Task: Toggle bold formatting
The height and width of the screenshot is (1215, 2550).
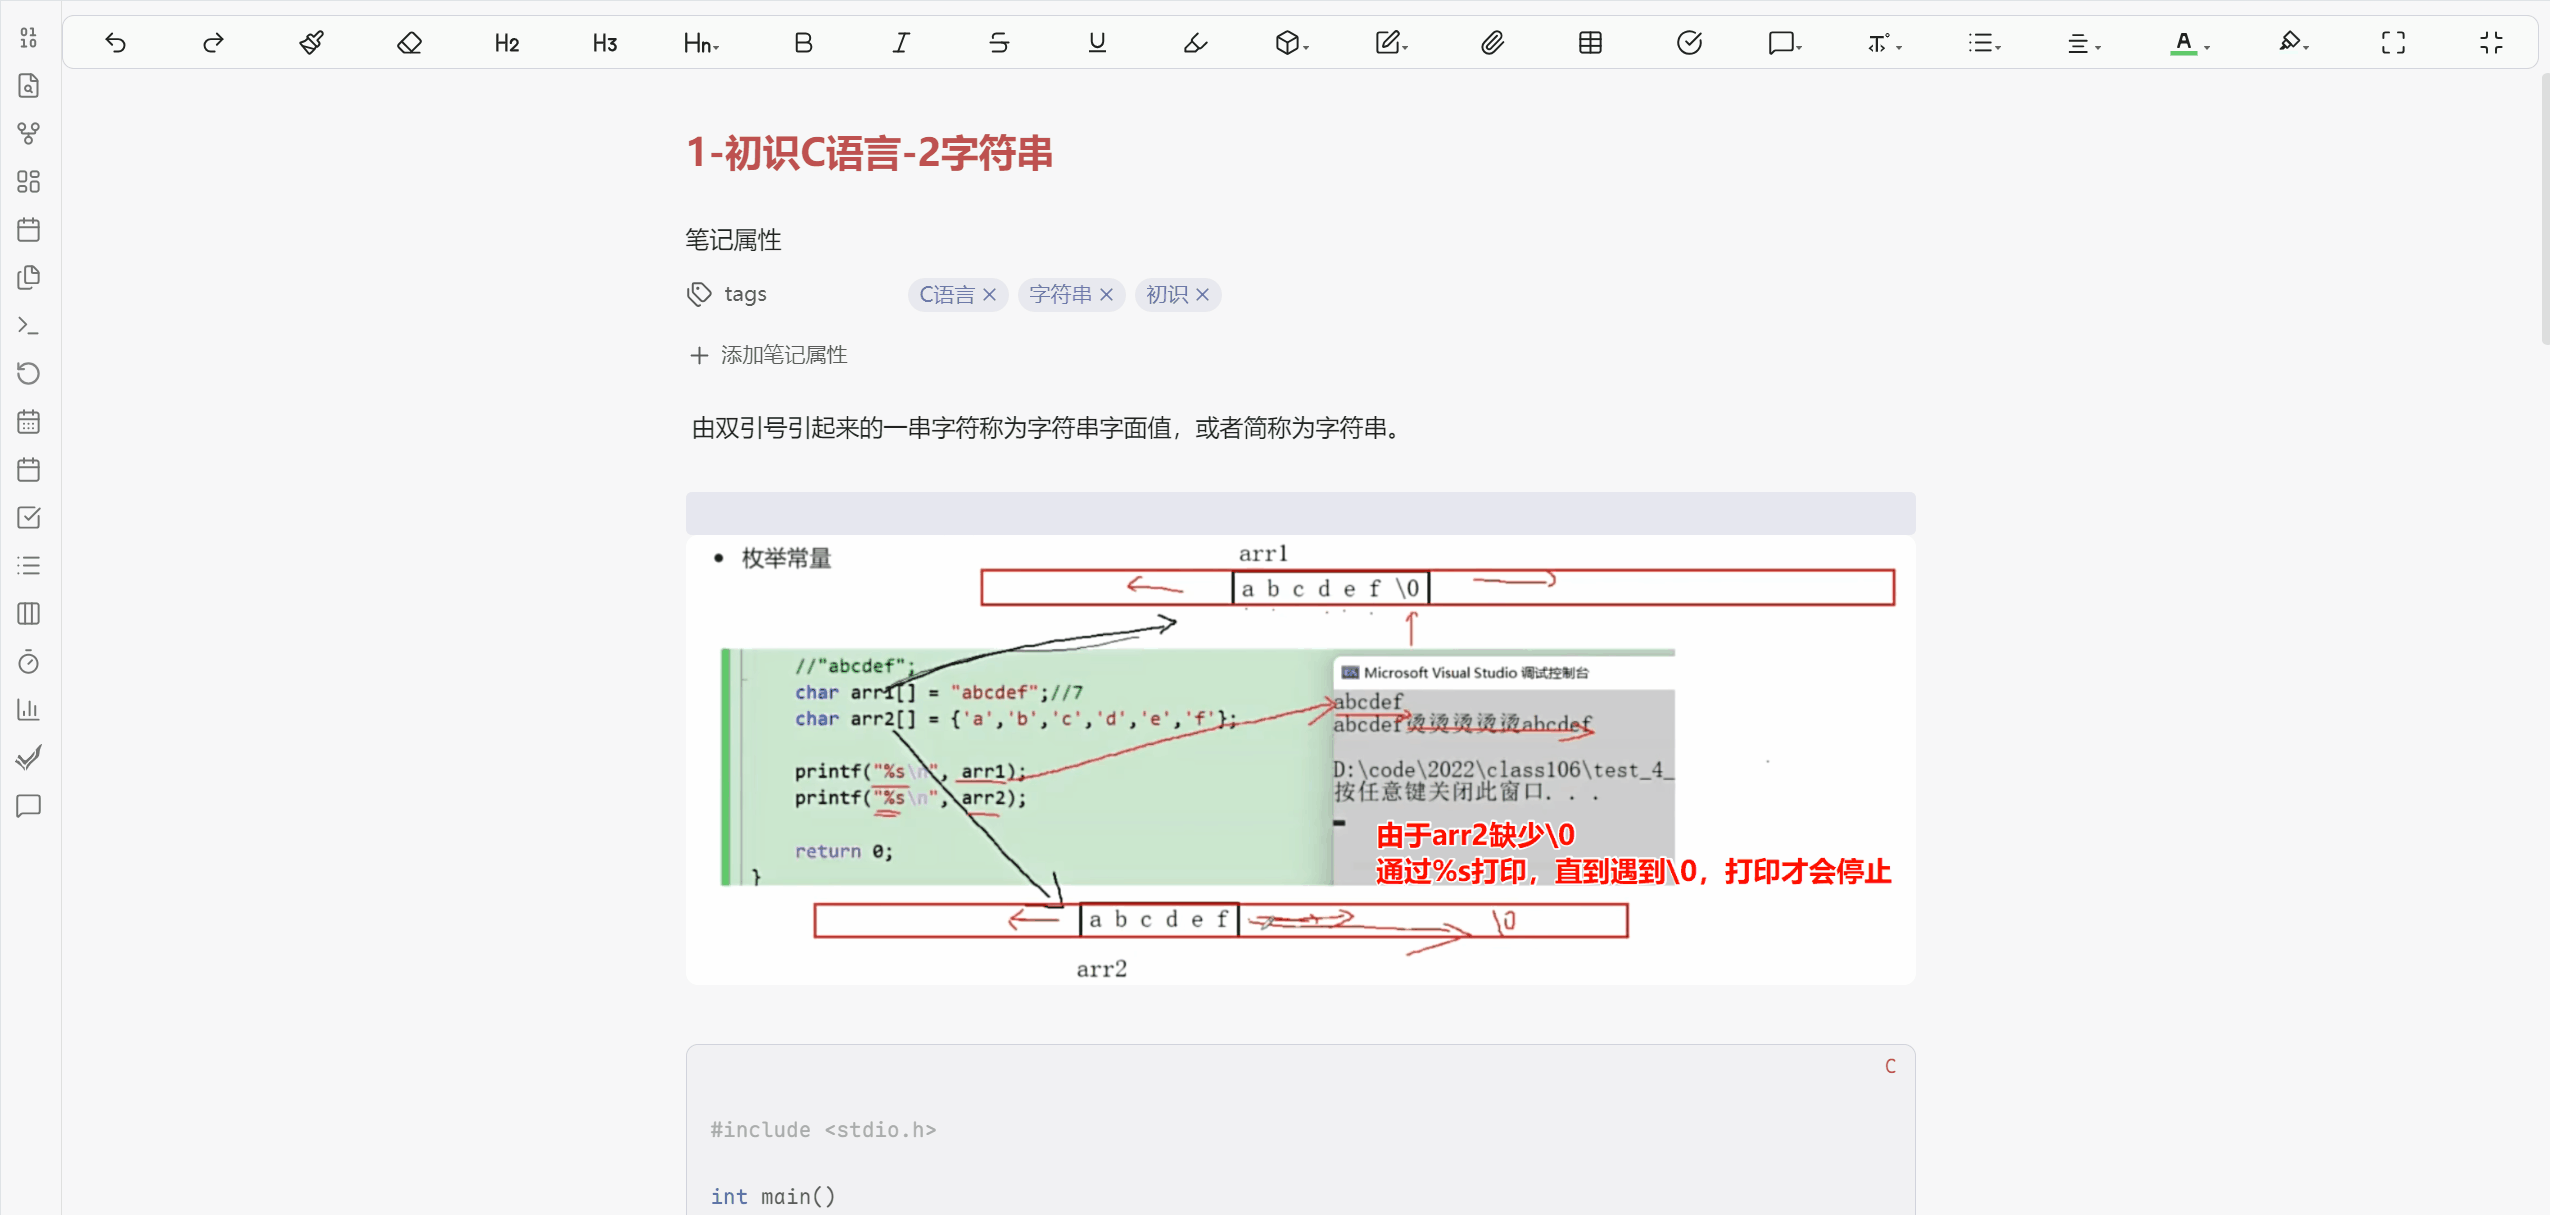Action: point(803,43)
